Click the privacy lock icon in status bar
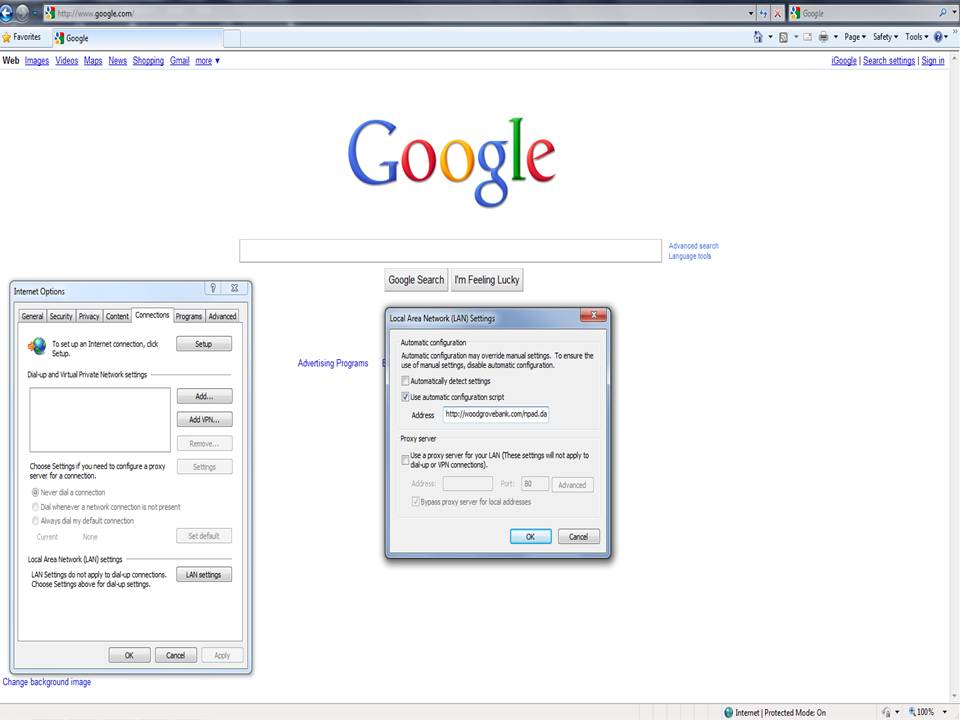960x720 pixels. click(x=886, y=713)
